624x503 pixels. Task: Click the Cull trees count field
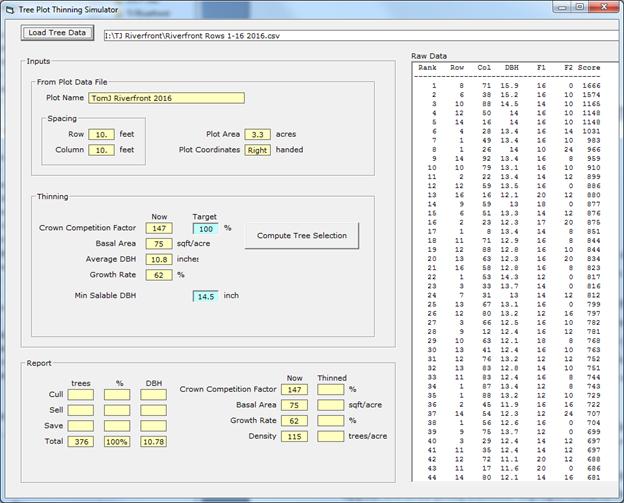(81, 395)
